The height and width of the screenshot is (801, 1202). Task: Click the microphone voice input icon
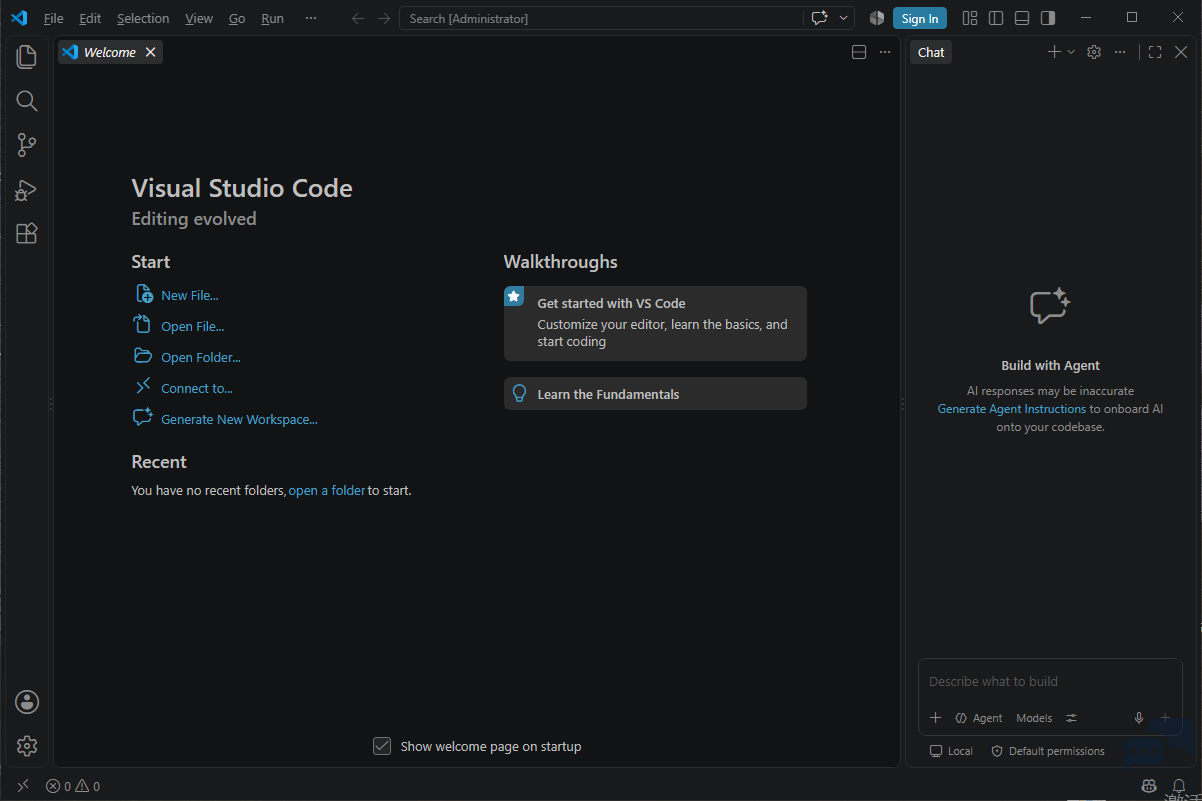(1139, 718)
